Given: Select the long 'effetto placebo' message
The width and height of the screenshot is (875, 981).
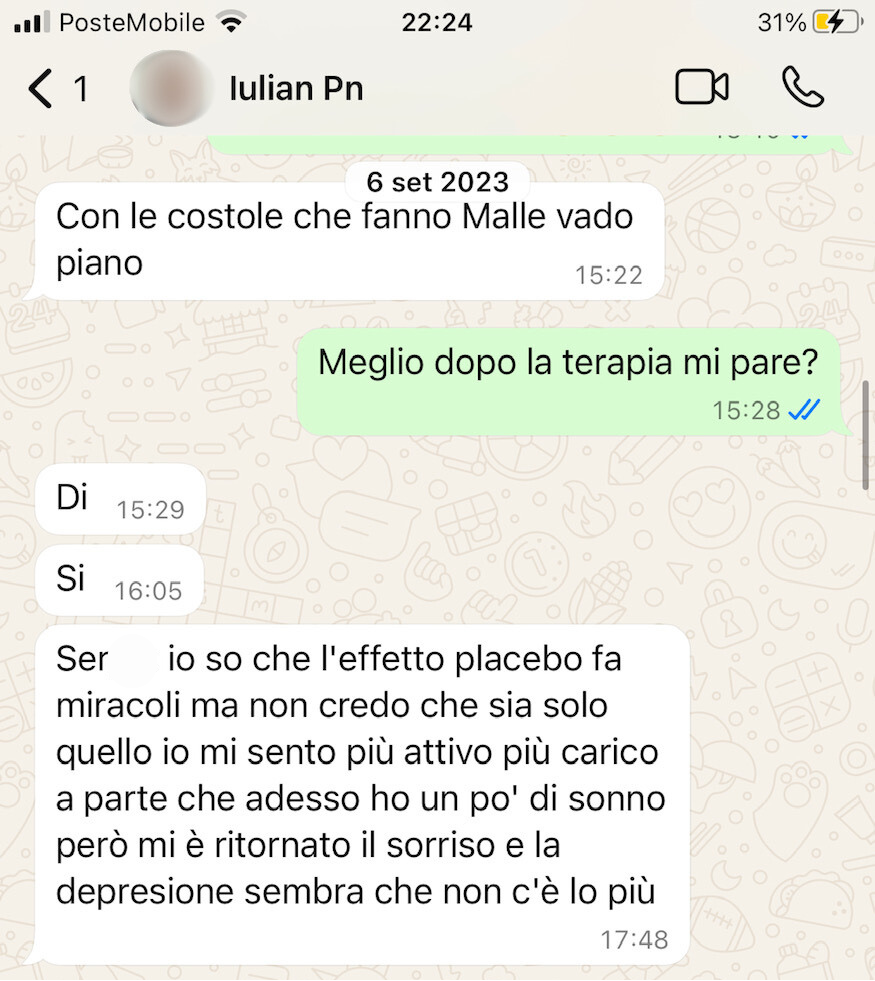Looking at the screenshot, I should point(362,794).
